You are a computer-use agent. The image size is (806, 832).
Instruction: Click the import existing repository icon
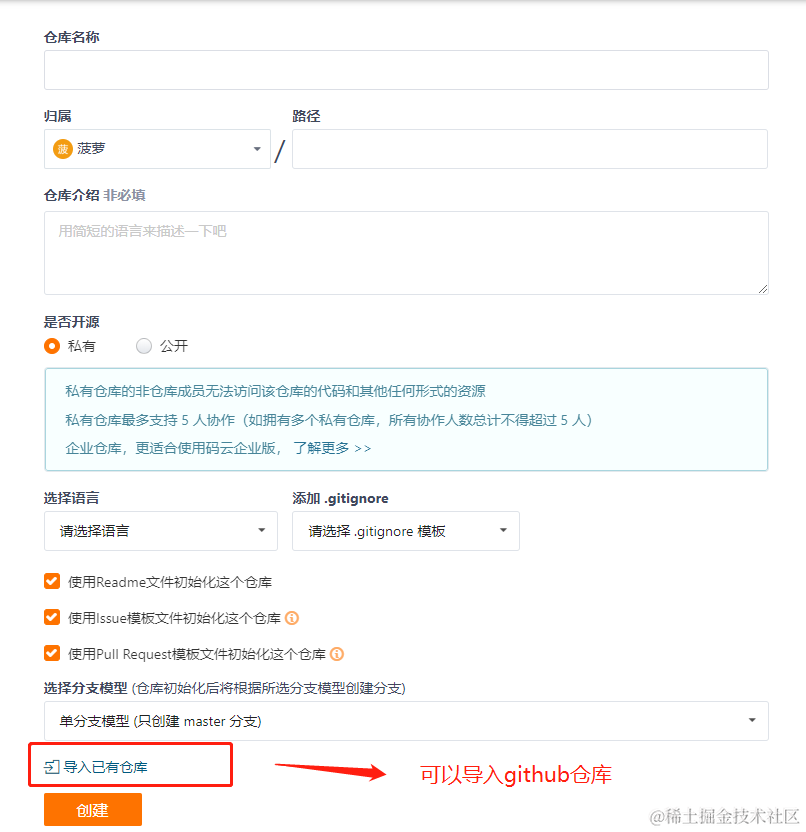point(51,767)
